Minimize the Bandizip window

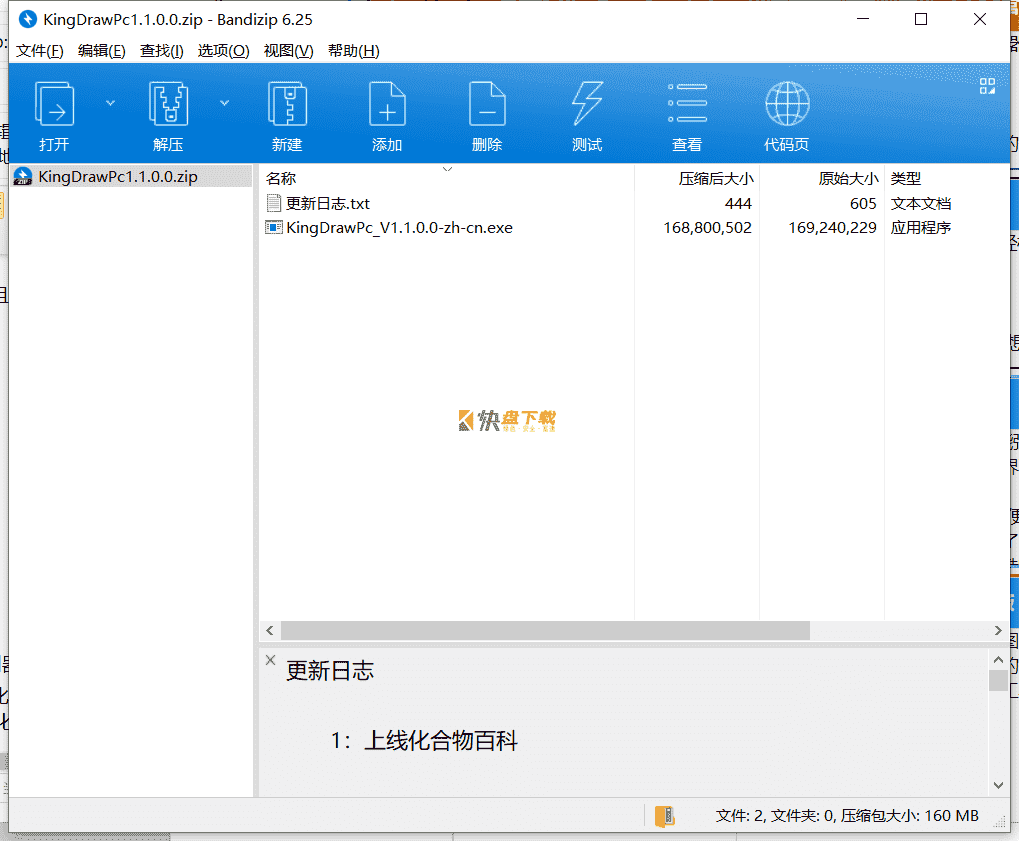[x=863, y=19]
